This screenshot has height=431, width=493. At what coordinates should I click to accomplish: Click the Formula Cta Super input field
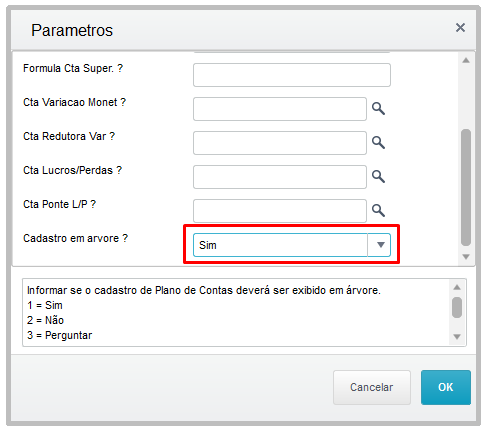[x=292, y=75]
